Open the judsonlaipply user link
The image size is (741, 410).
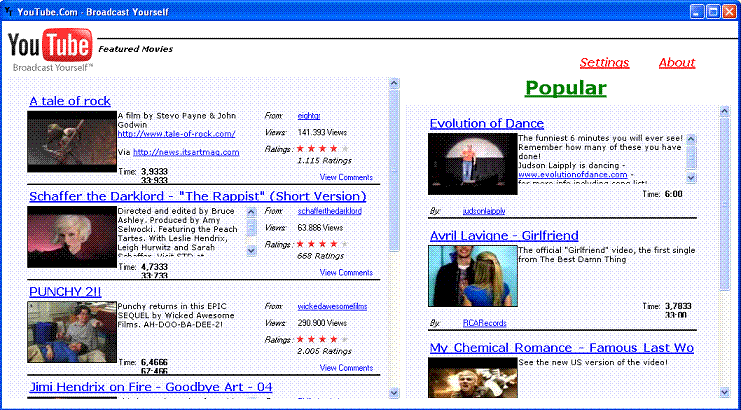[x=484, y=211]
